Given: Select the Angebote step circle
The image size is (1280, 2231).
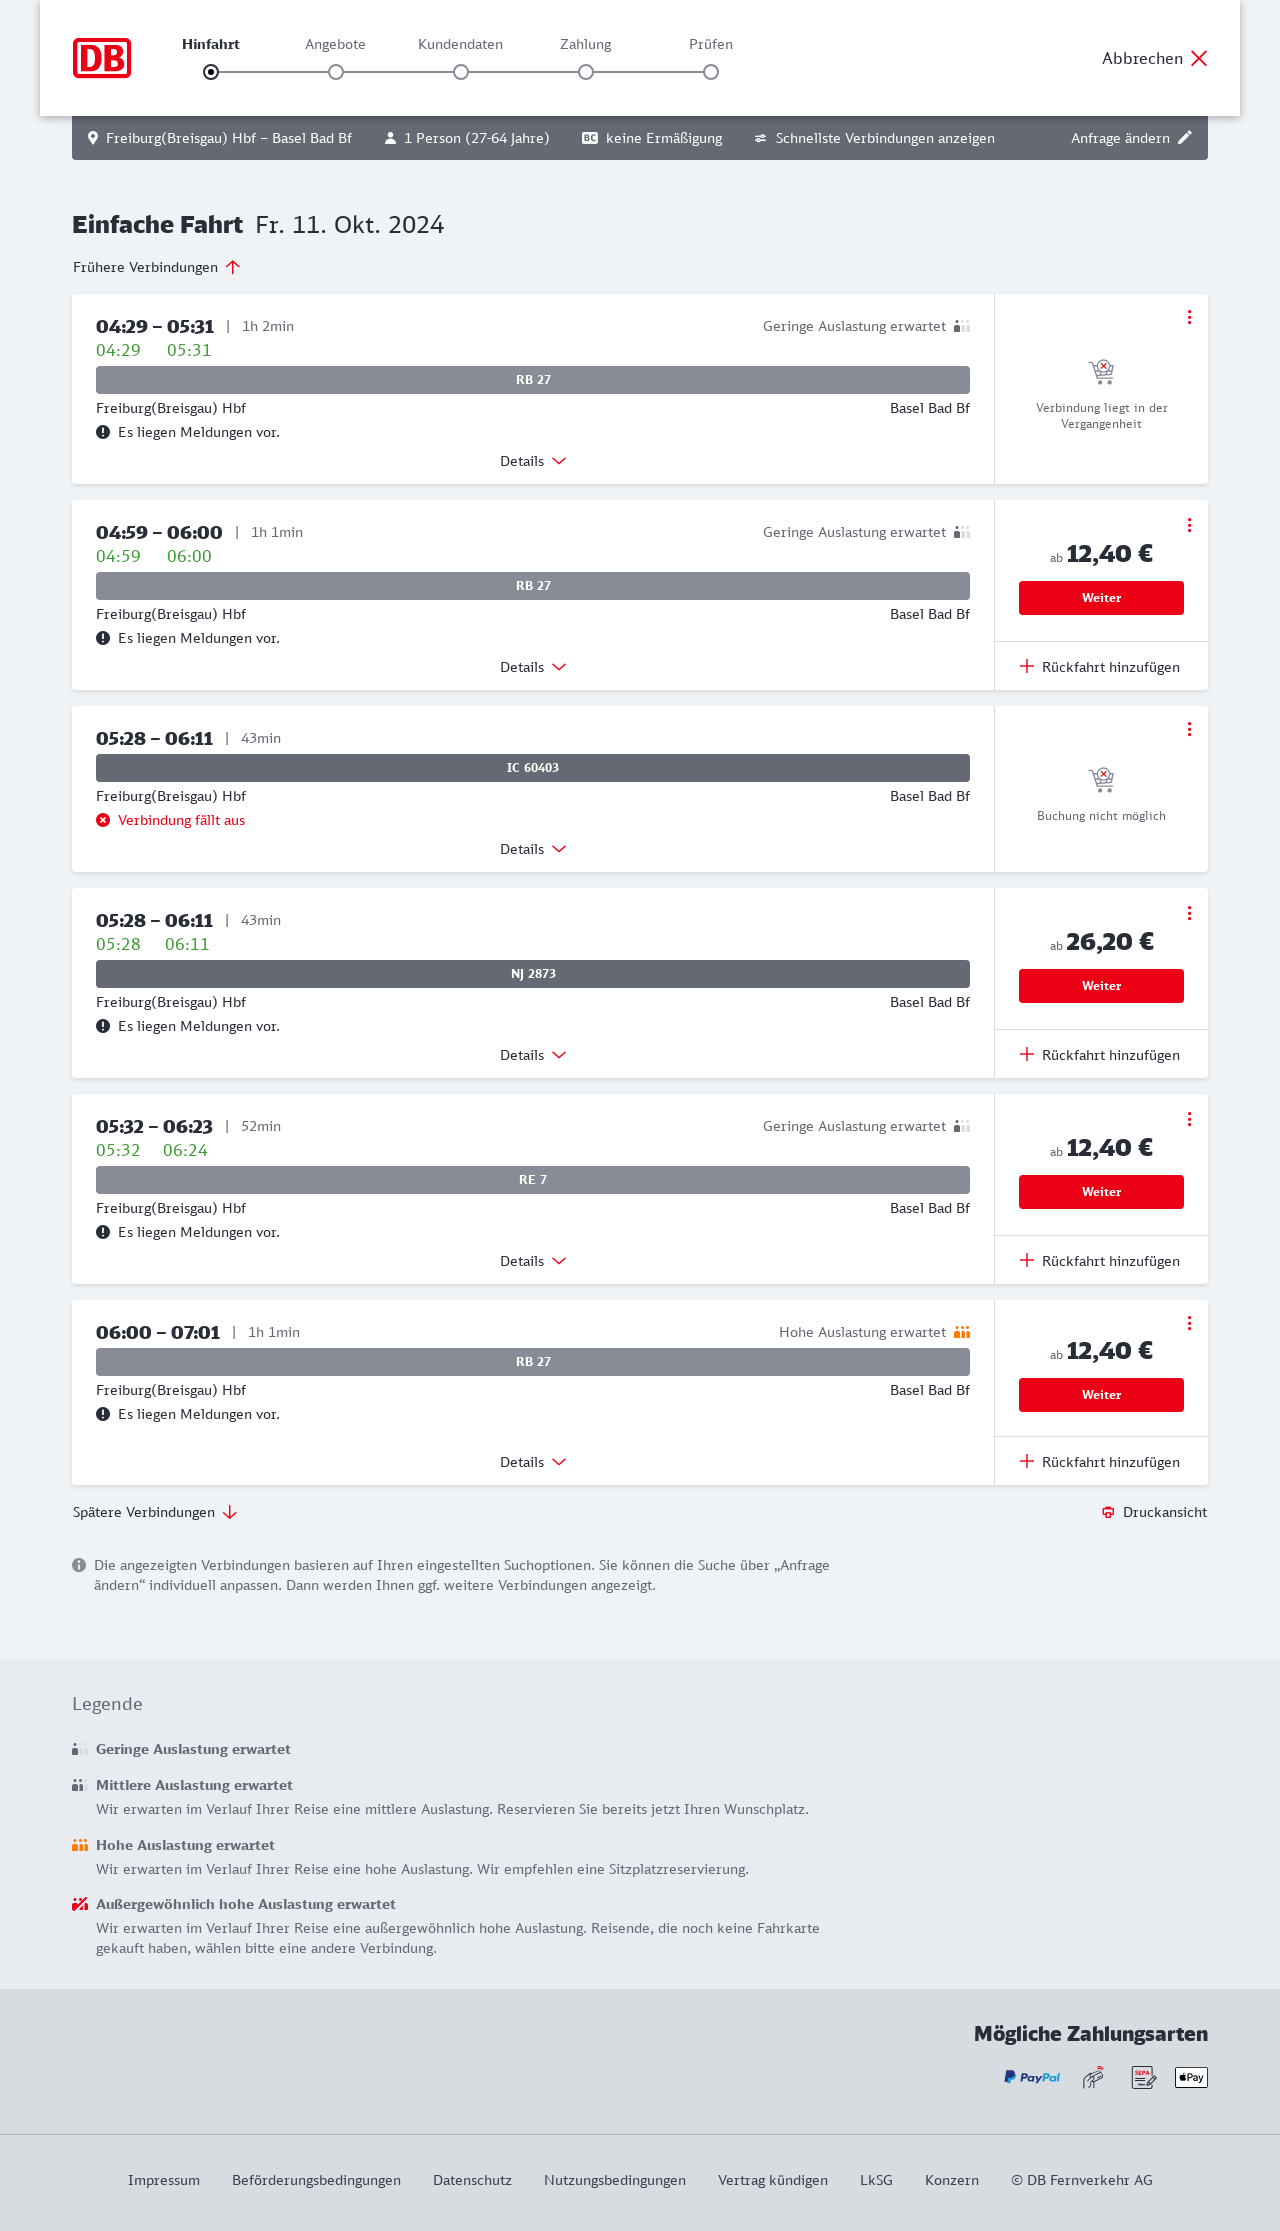Looking at the screenshot, I should [336, 72].
